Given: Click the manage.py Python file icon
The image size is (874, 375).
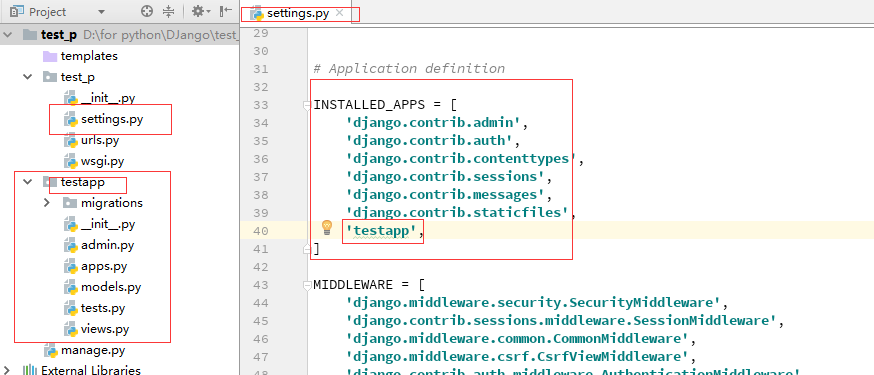Looking at the screenshot, I should 51,351.
